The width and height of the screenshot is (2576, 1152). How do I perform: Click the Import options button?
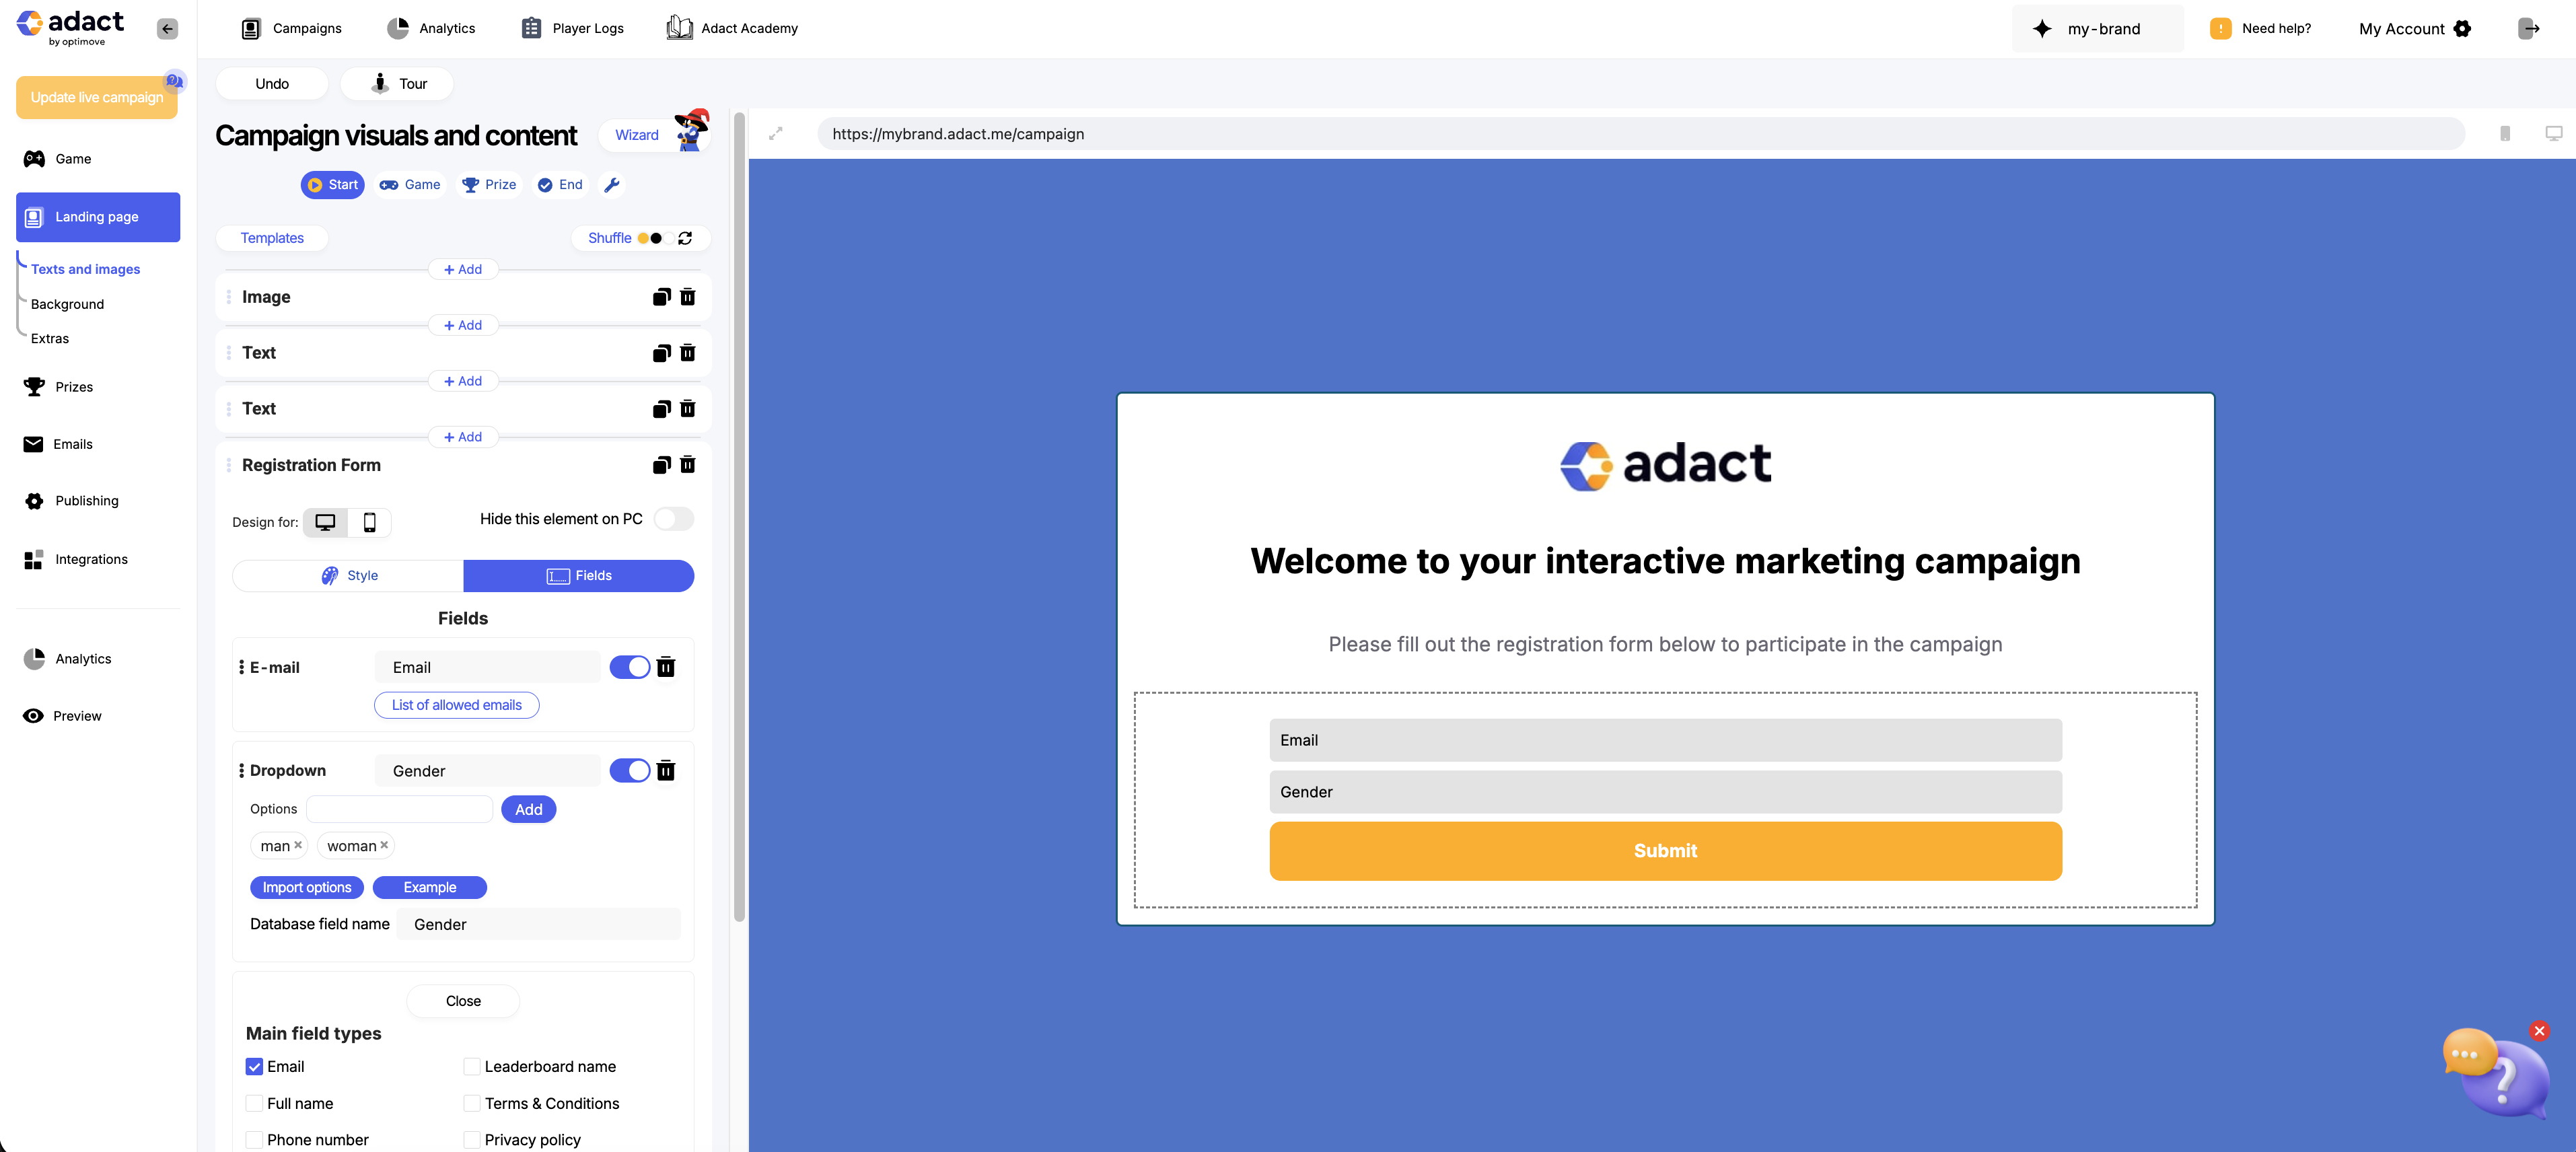(307, 888)
